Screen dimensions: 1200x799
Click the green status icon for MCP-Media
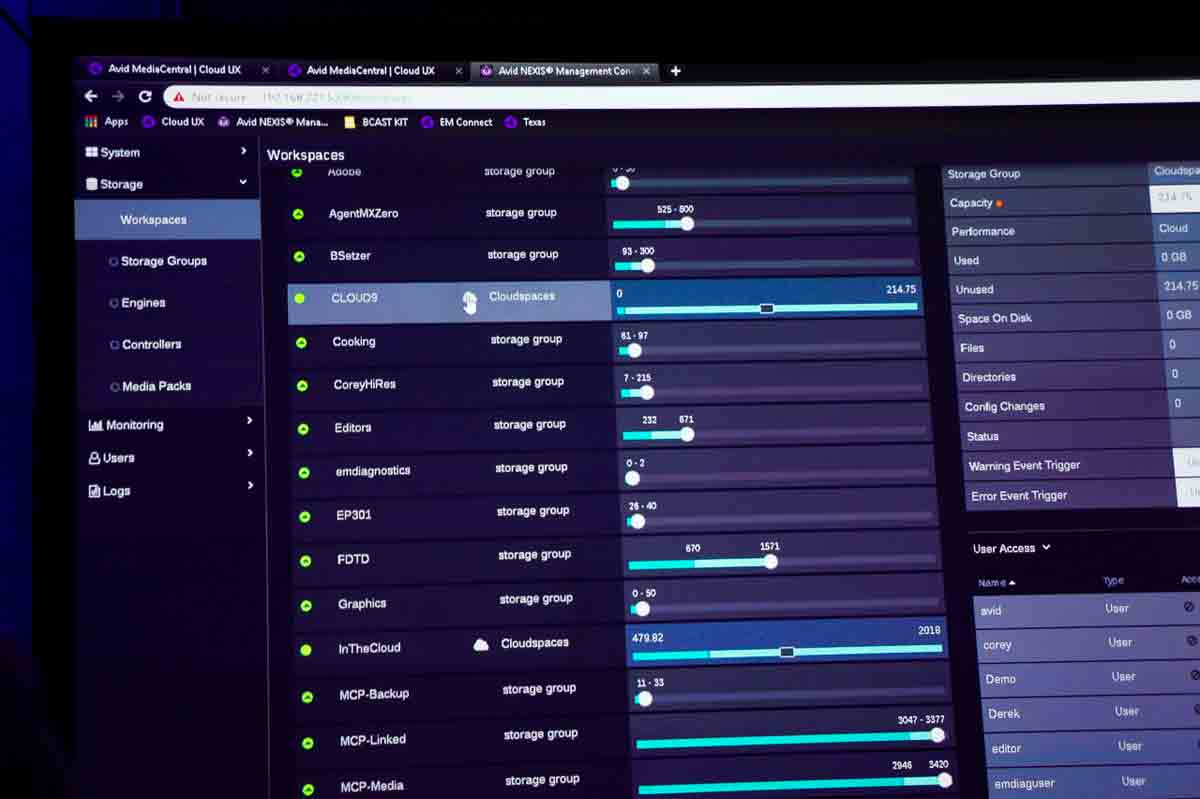click(x=309, y=787)
